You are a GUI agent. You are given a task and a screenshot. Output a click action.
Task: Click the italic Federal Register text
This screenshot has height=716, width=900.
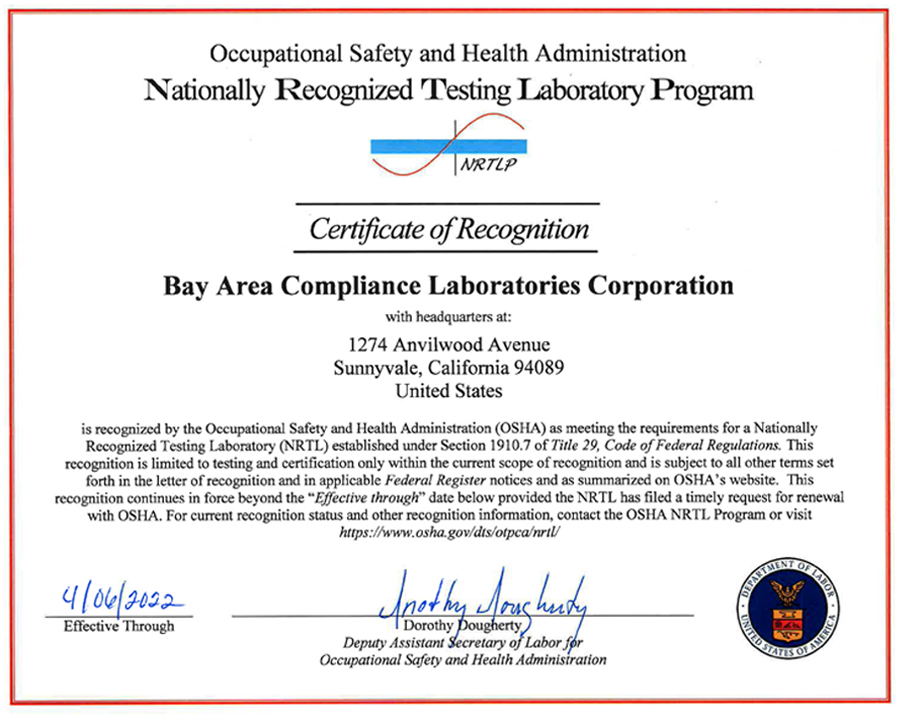436,480
